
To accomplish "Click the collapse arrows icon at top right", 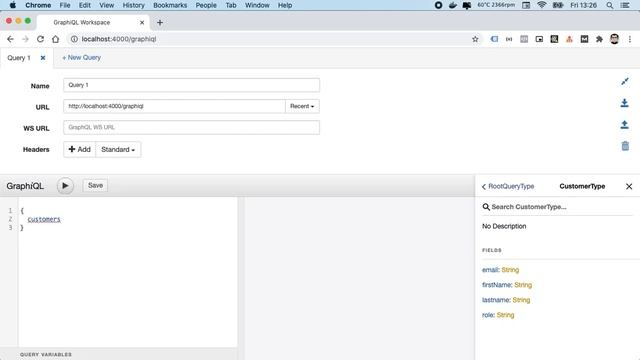I will pyautogui.click(x=625, y=82).
